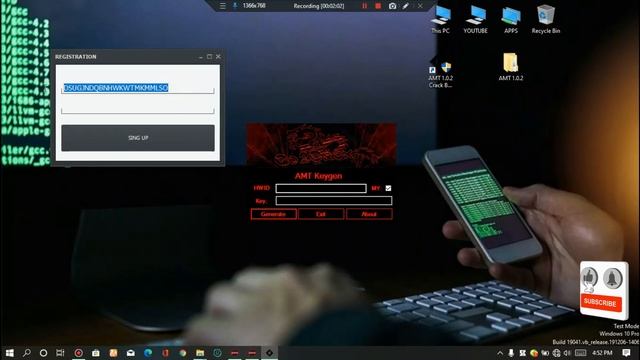Maximize the REGISTRATION window
Image resolution: width=640 pixels, height=360 pixels.
pyautogui.click(x=209, y=57)
